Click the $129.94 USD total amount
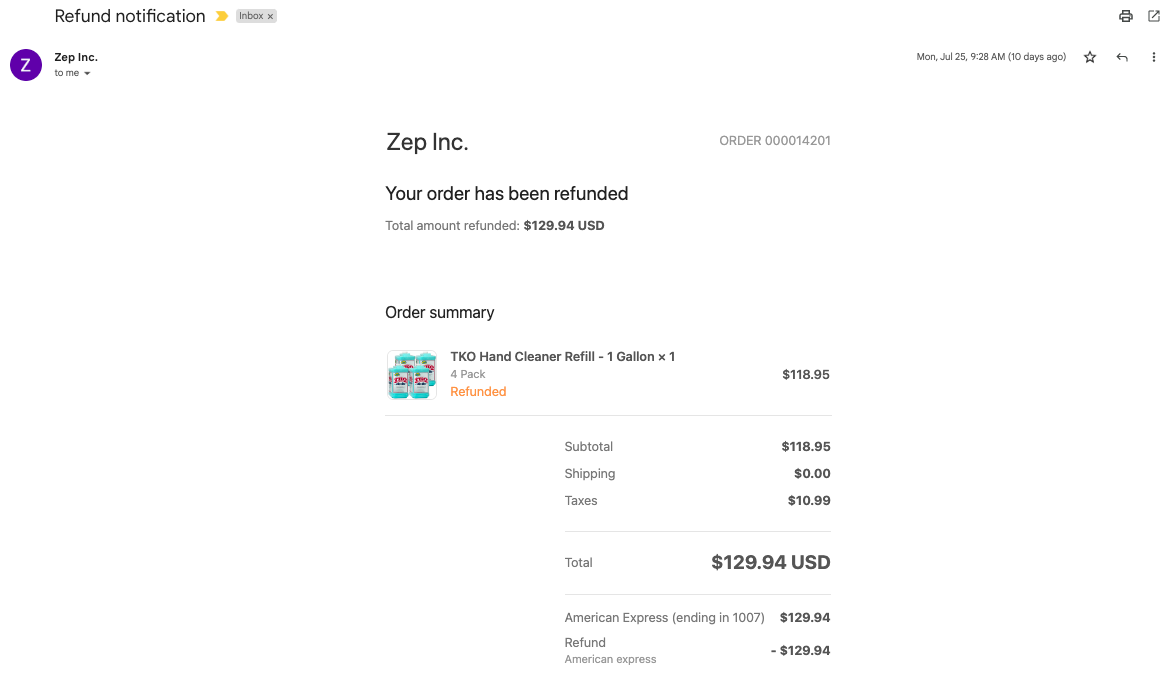The height and width of the screenshot is (675, 1173). (771, 562)
